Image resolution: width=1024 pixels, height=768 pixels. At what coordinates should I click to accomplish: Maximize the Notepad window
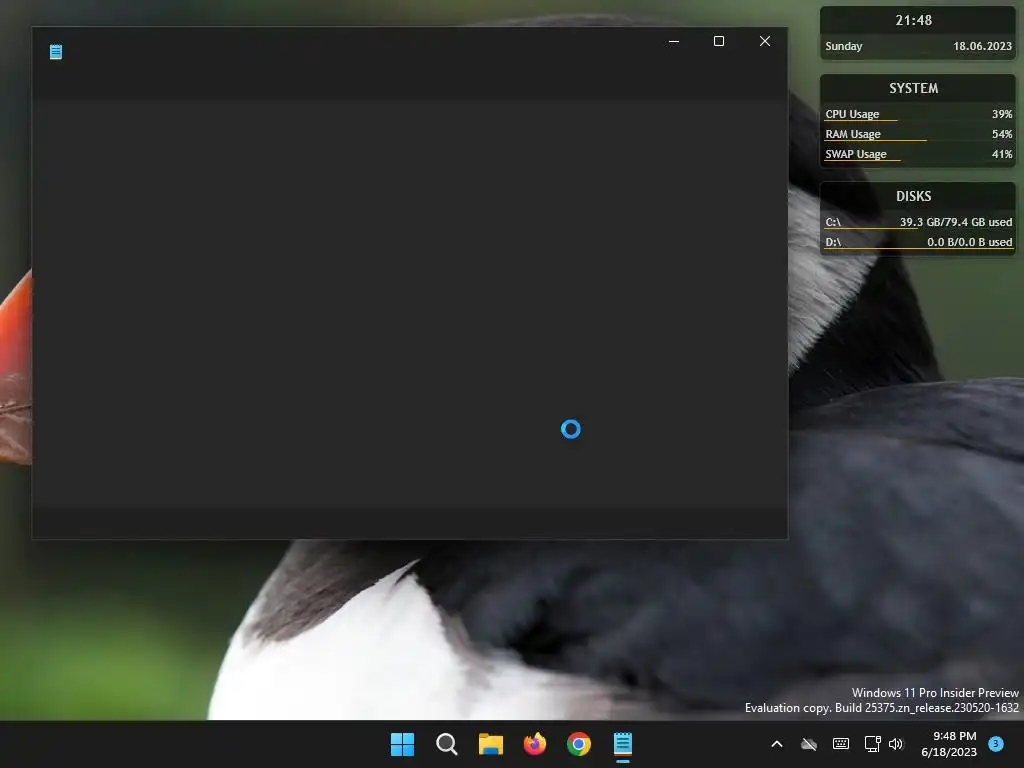(719, 41)
